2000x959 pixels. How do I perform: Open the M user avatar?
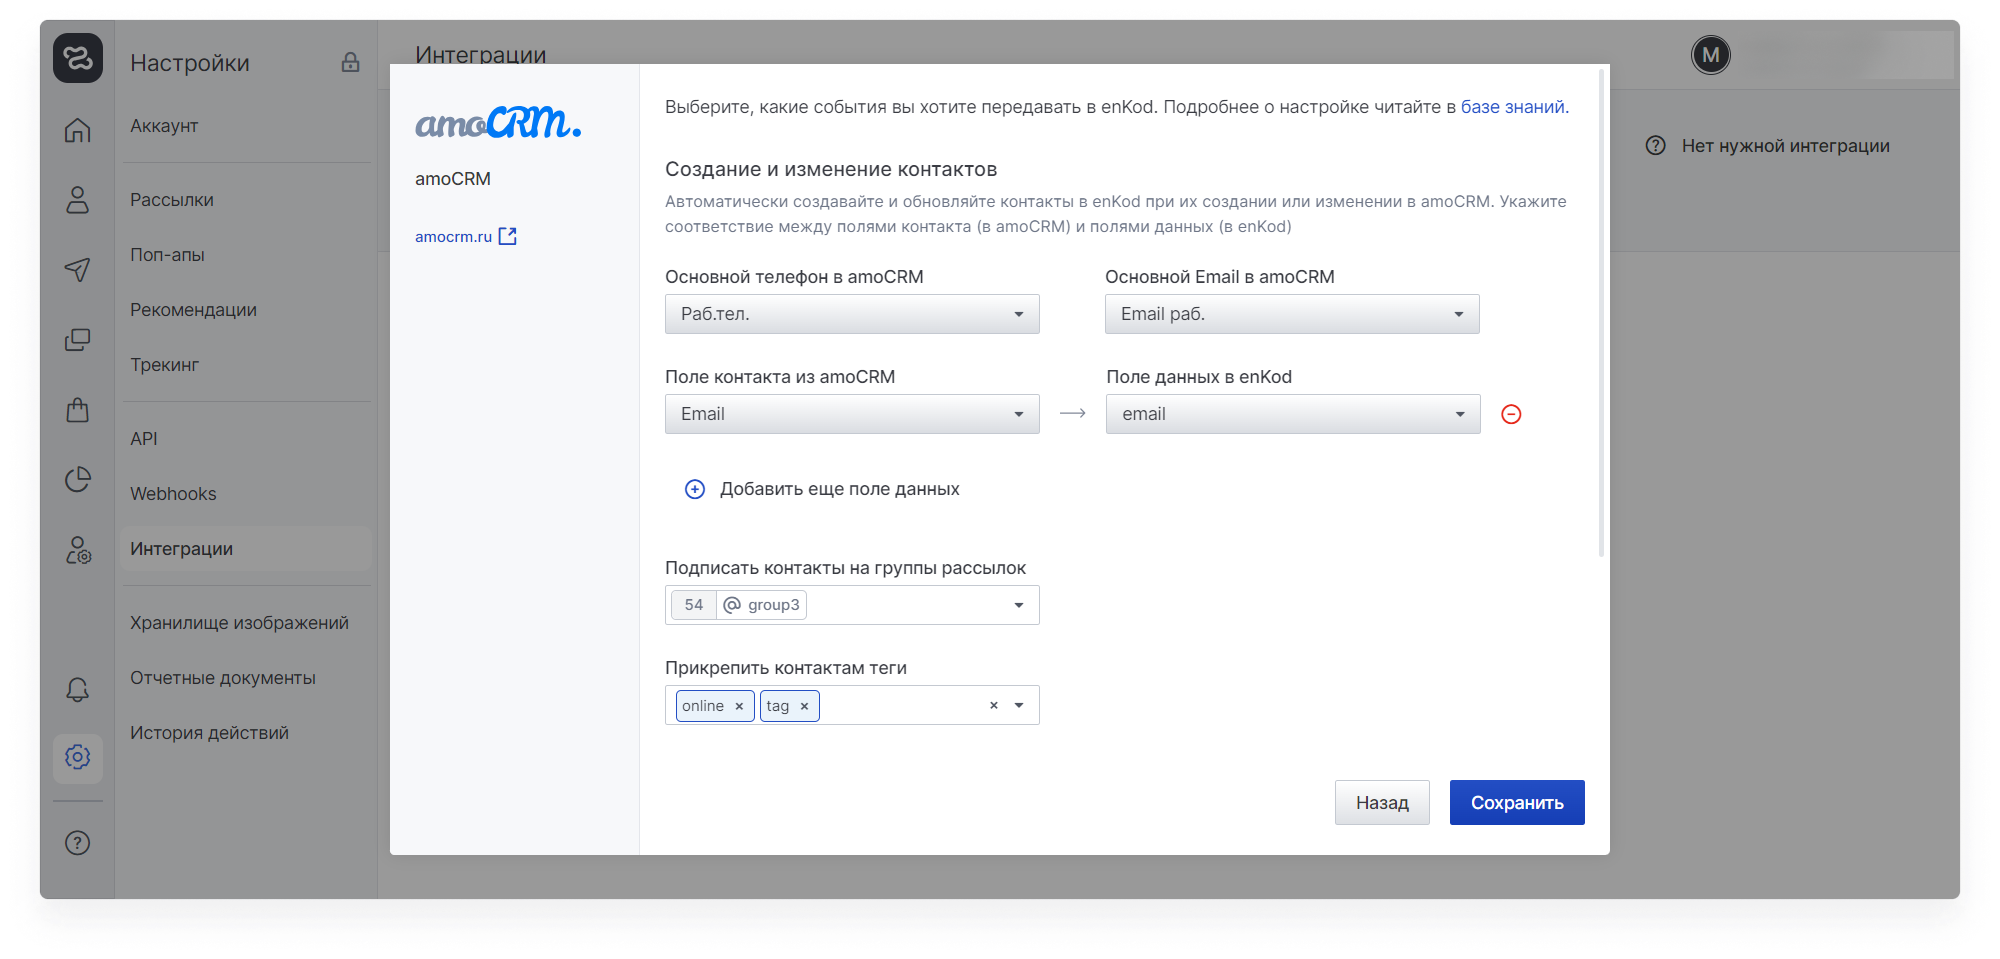[1711, 55]
